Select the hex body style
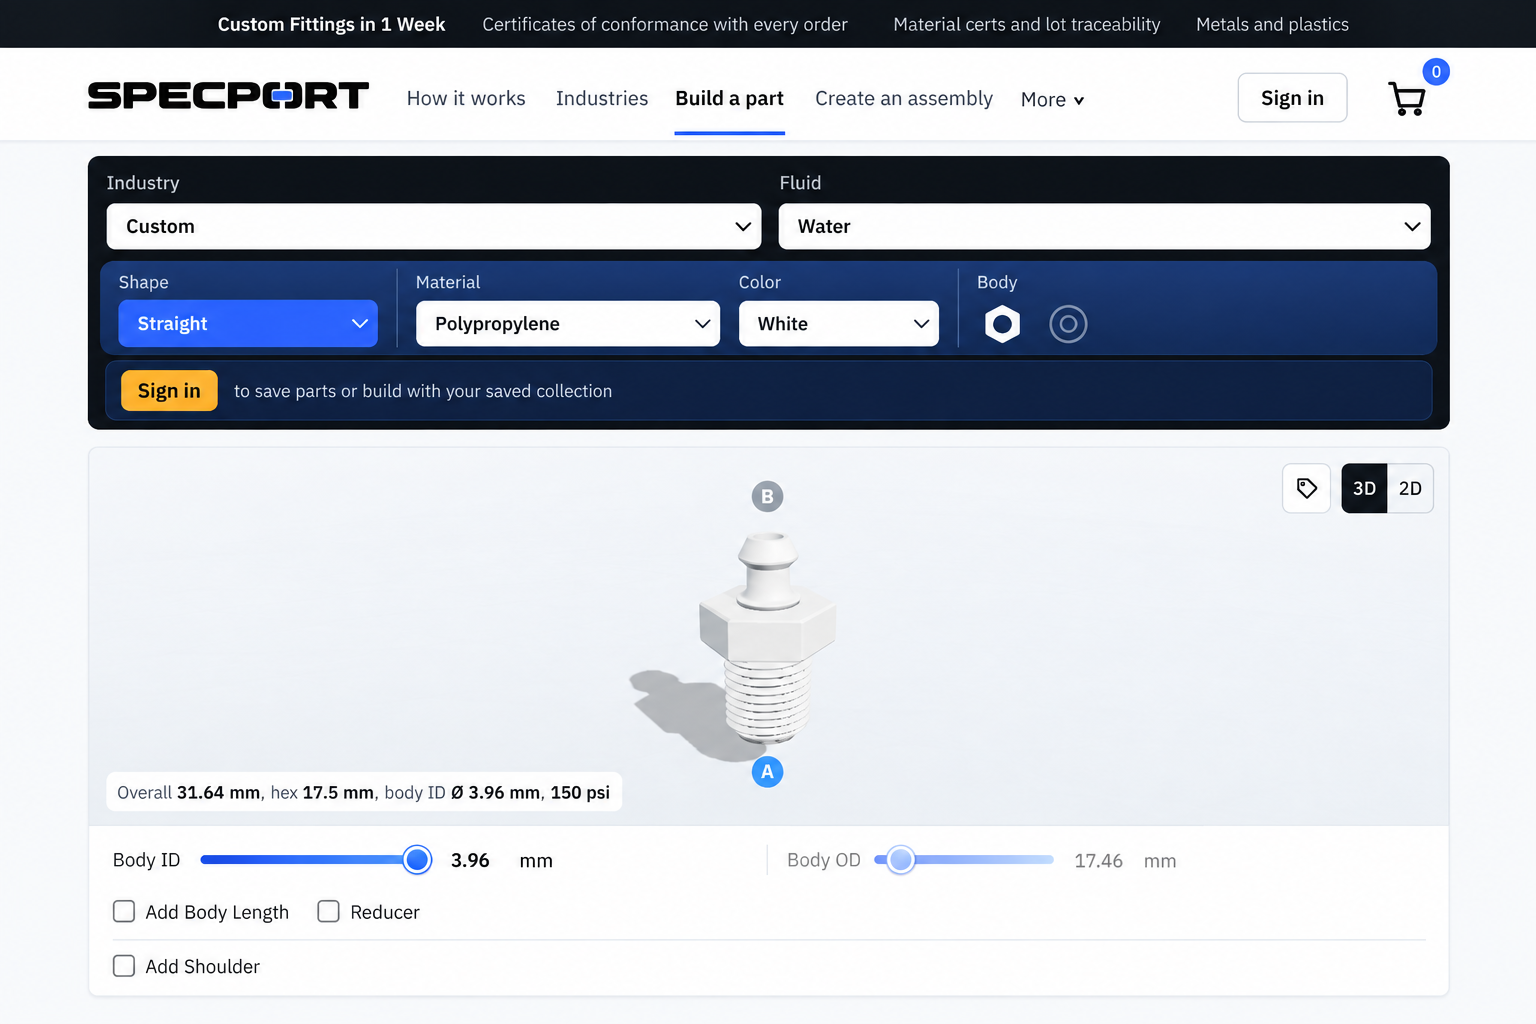The width and height of the screenshot is (1536, 1024). 1002,324
